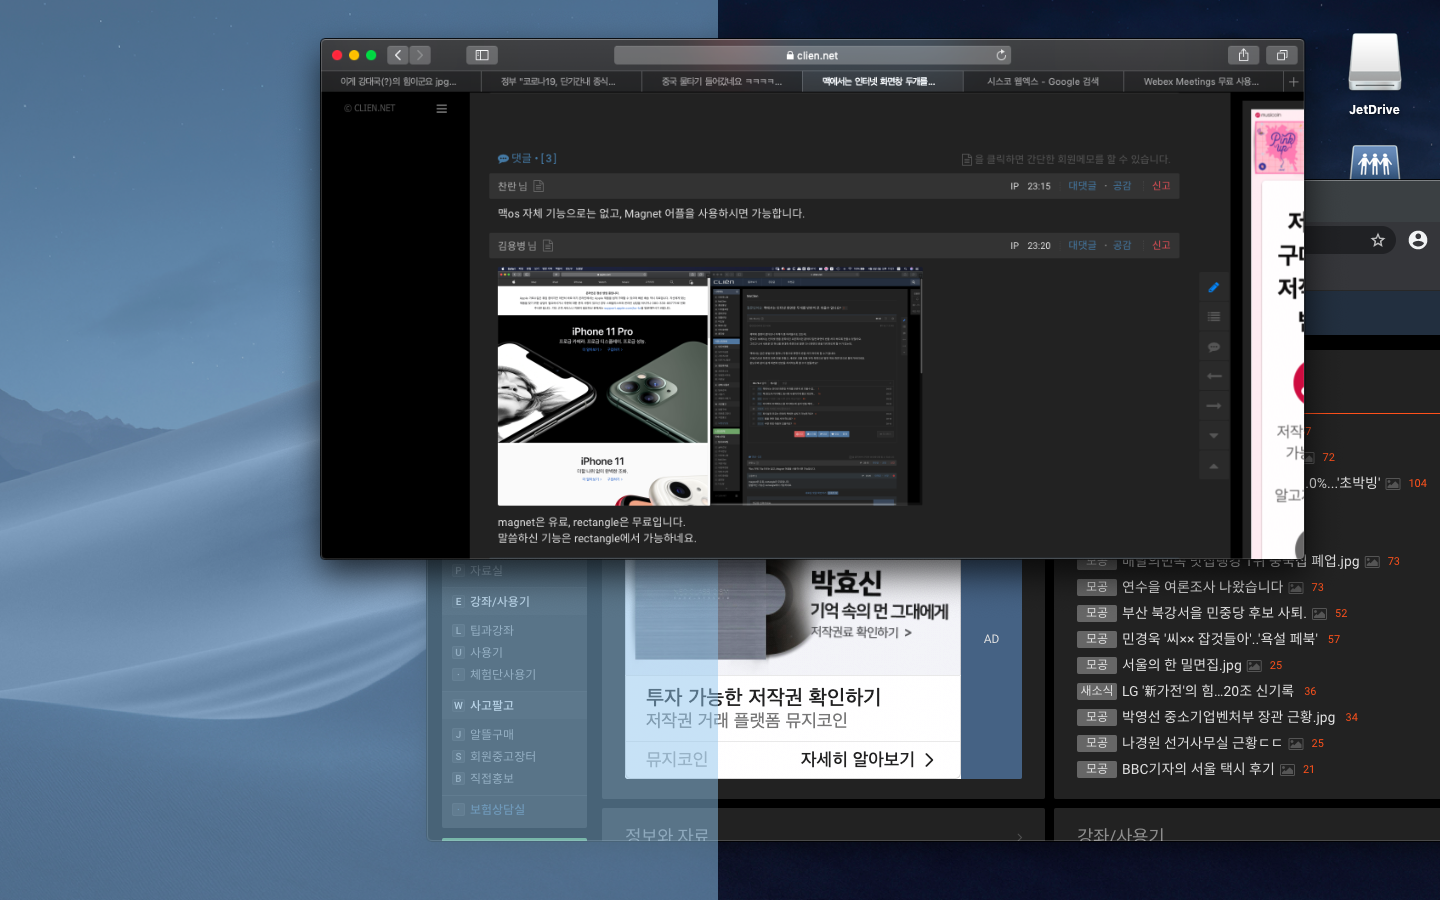Toggle the Safari sidebar button
The height and width of the screenshot is (900, 1440).
point(482,55)
